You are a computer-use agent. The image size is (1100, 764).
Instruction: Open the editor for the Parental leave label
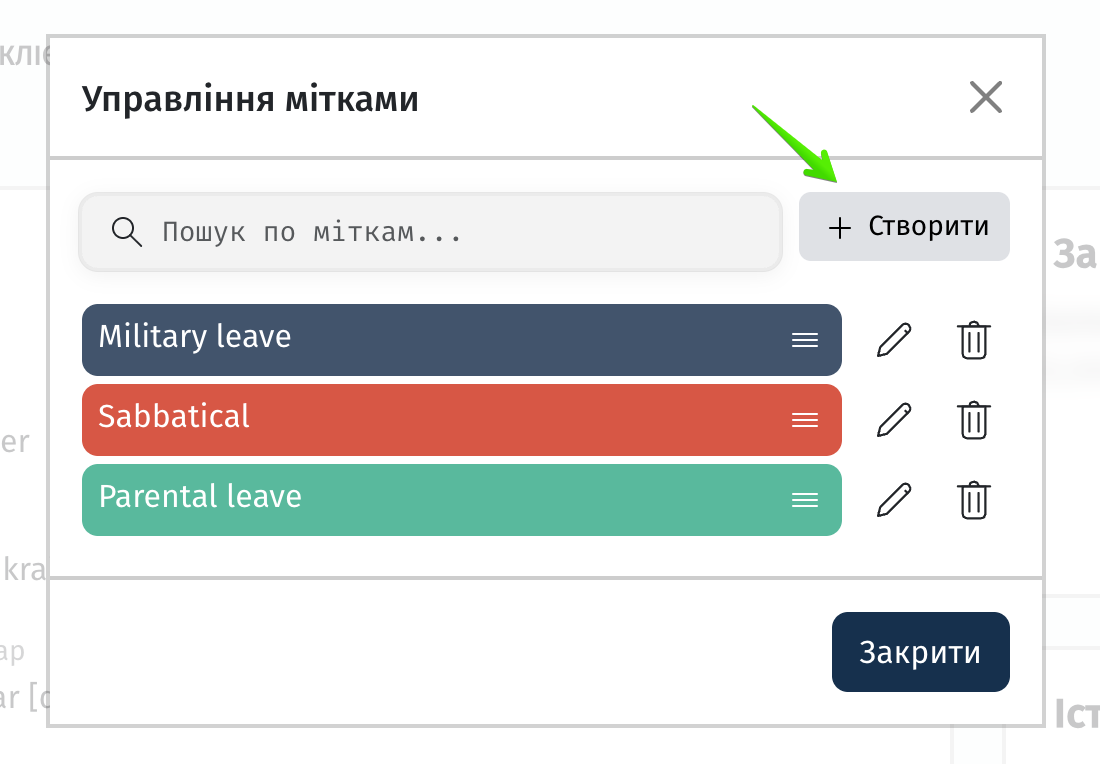click(x=894, y=500)
